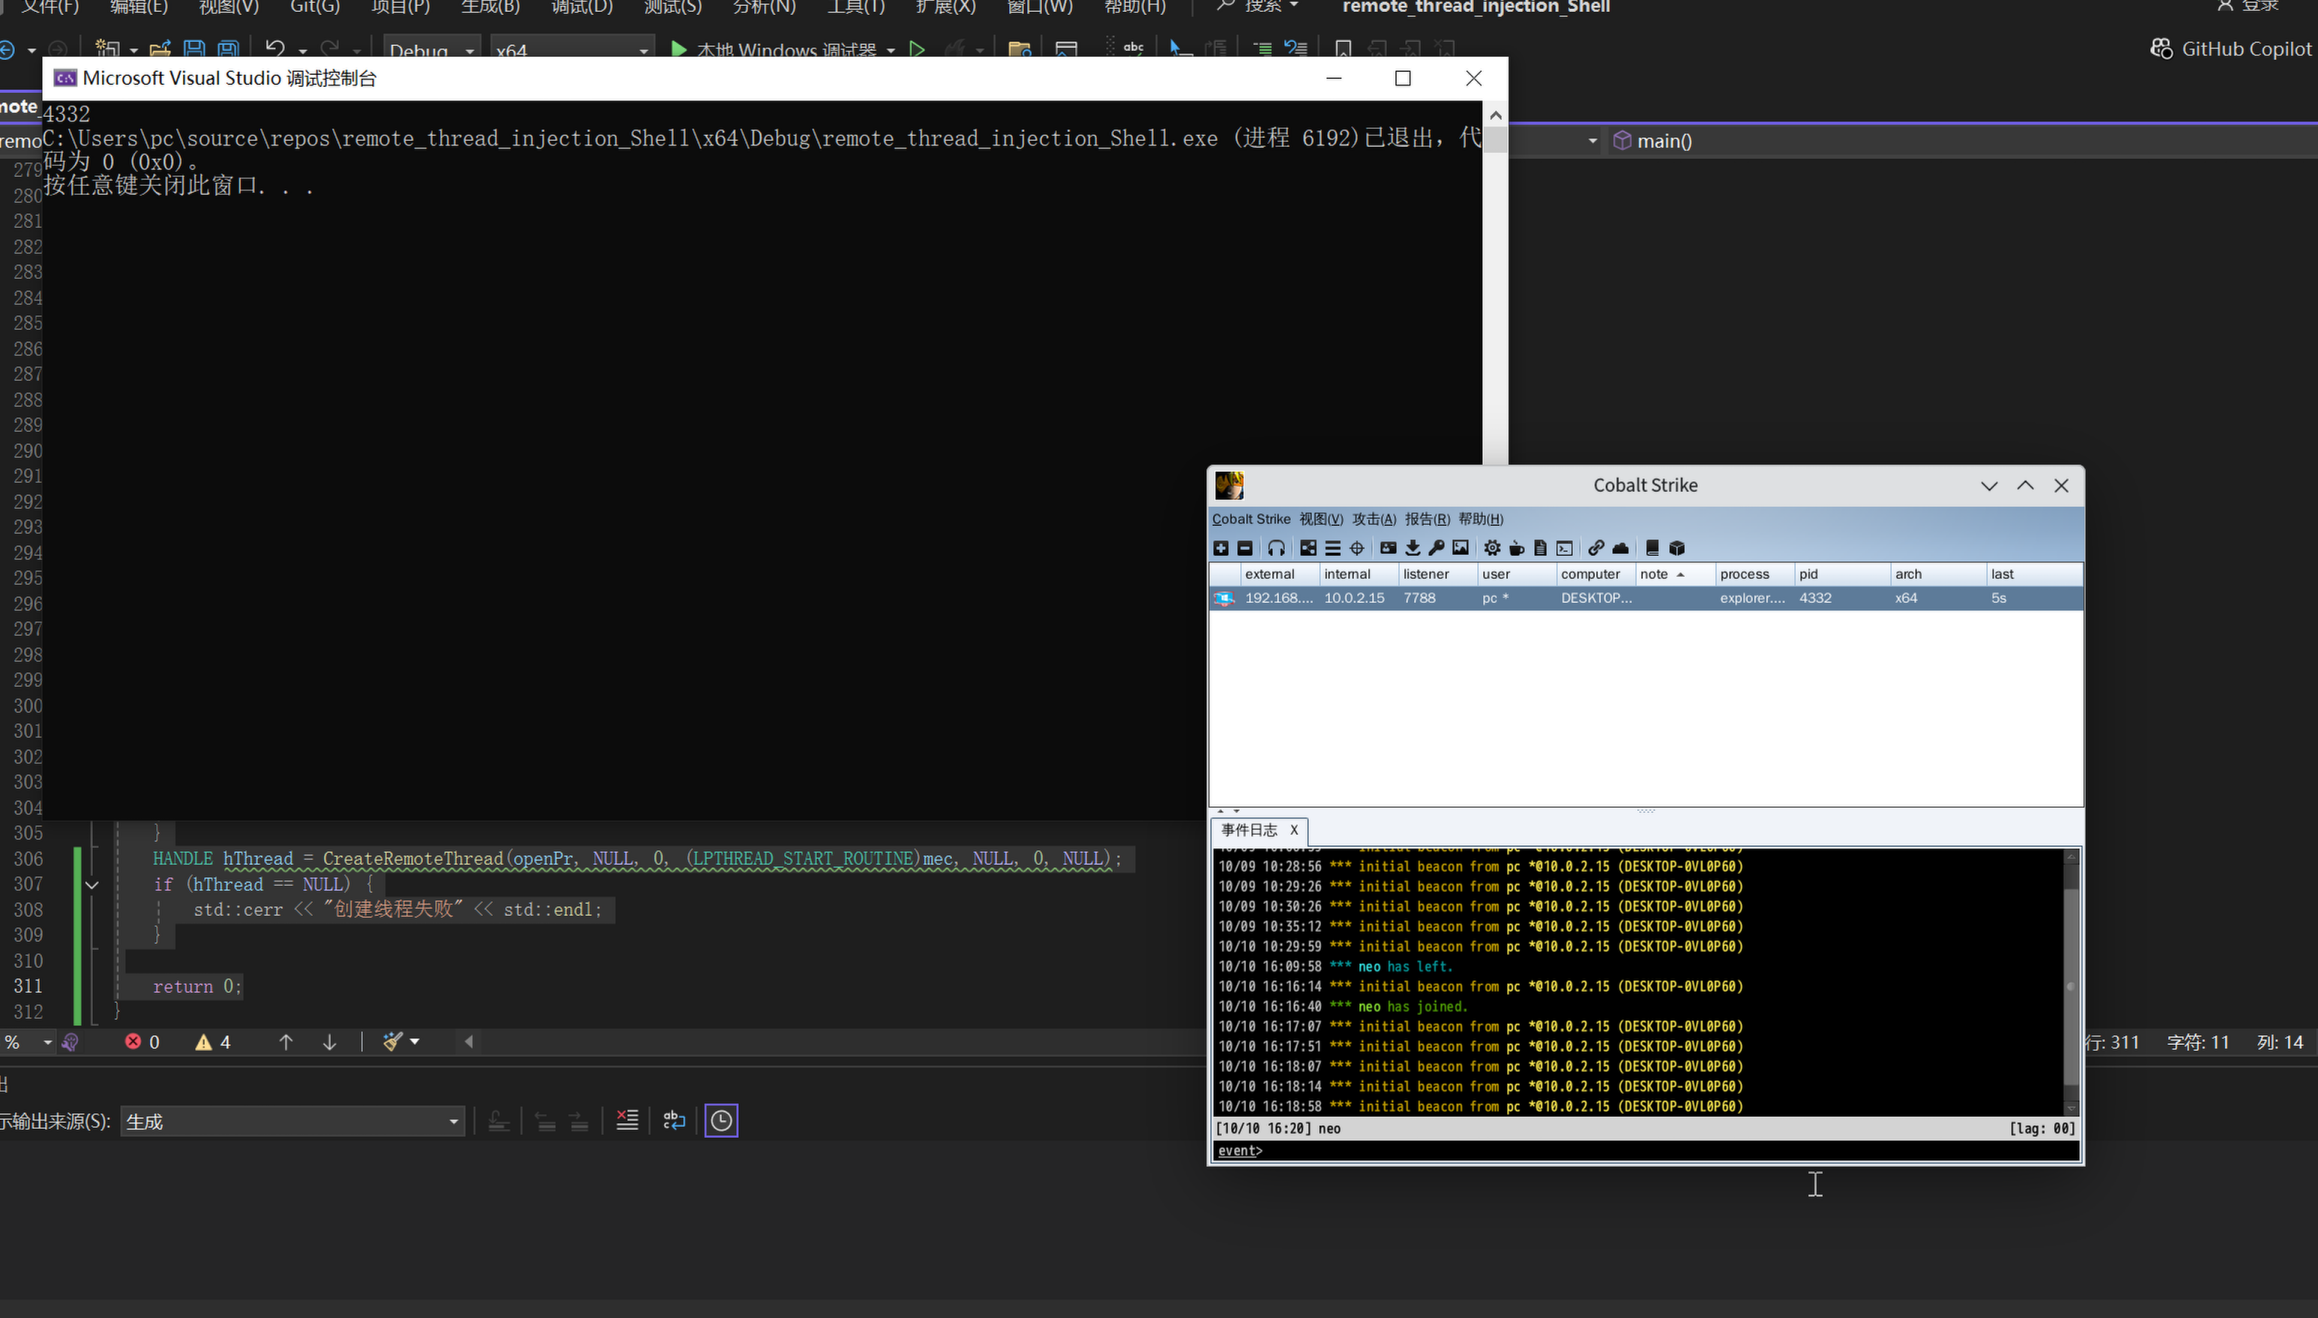
Task: Click the event> command input field
Action: click(1646, 1151)
